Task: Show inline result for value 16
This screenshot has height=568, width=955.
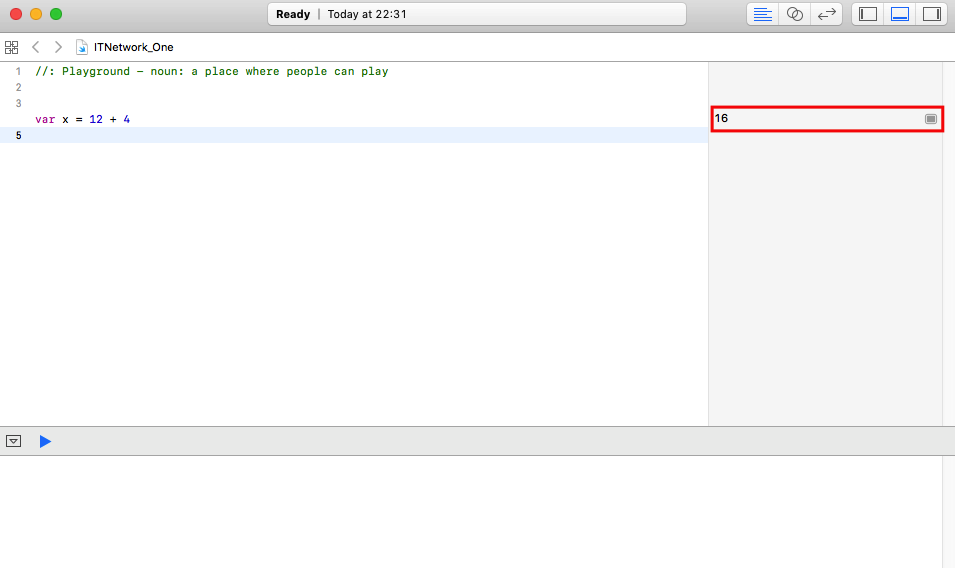Action: [x=931, y=119]
